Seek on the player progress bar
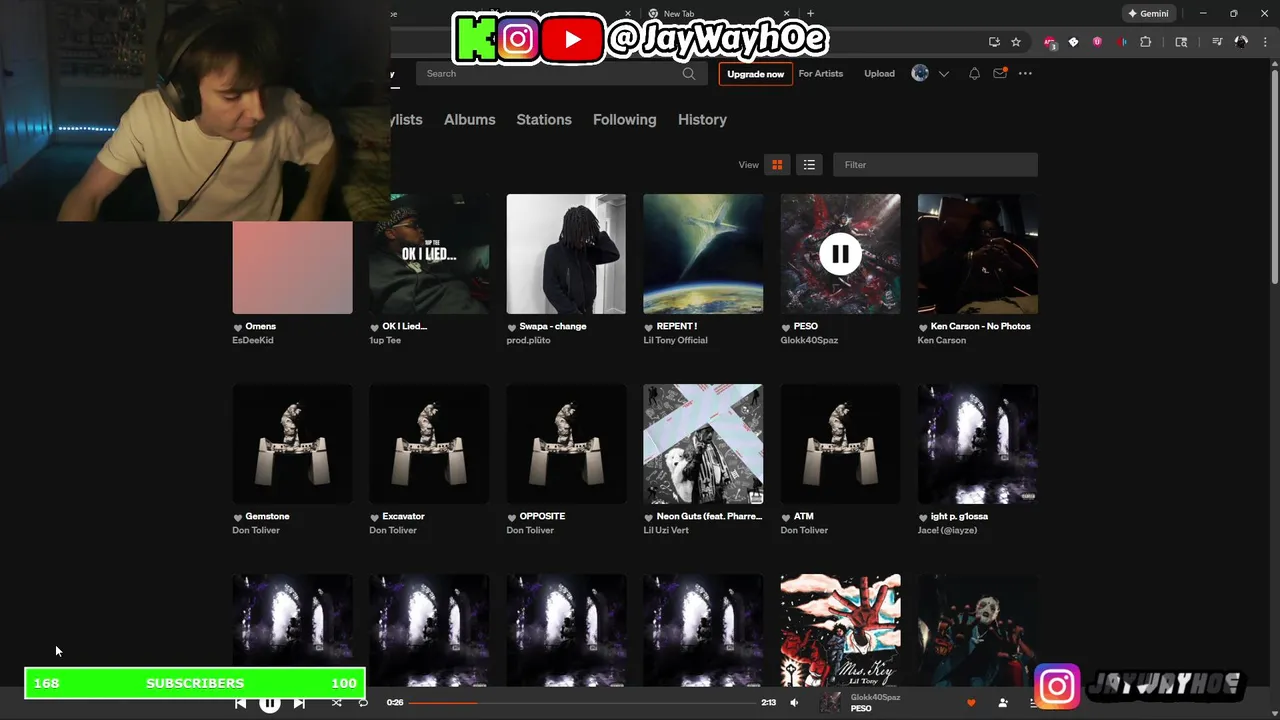 584,703
